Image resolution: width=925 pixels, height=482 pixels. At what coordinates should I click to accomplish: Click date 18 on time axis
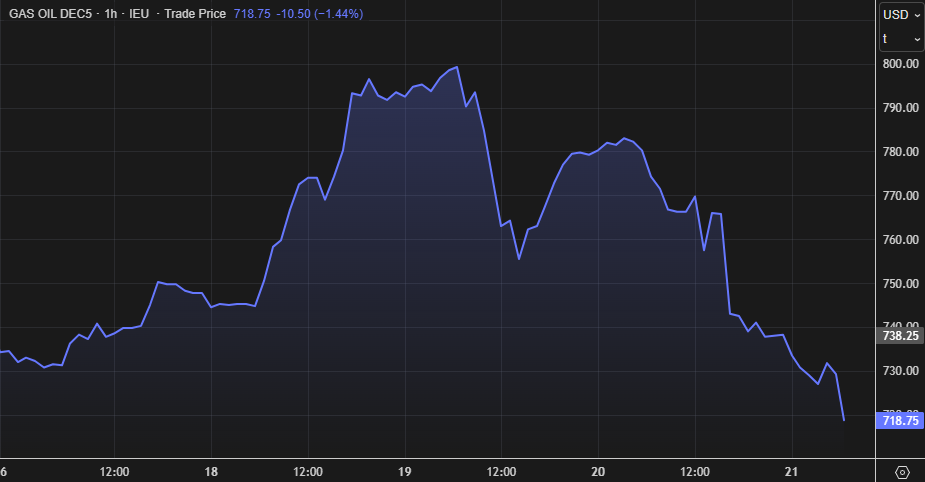click(211, 471)
